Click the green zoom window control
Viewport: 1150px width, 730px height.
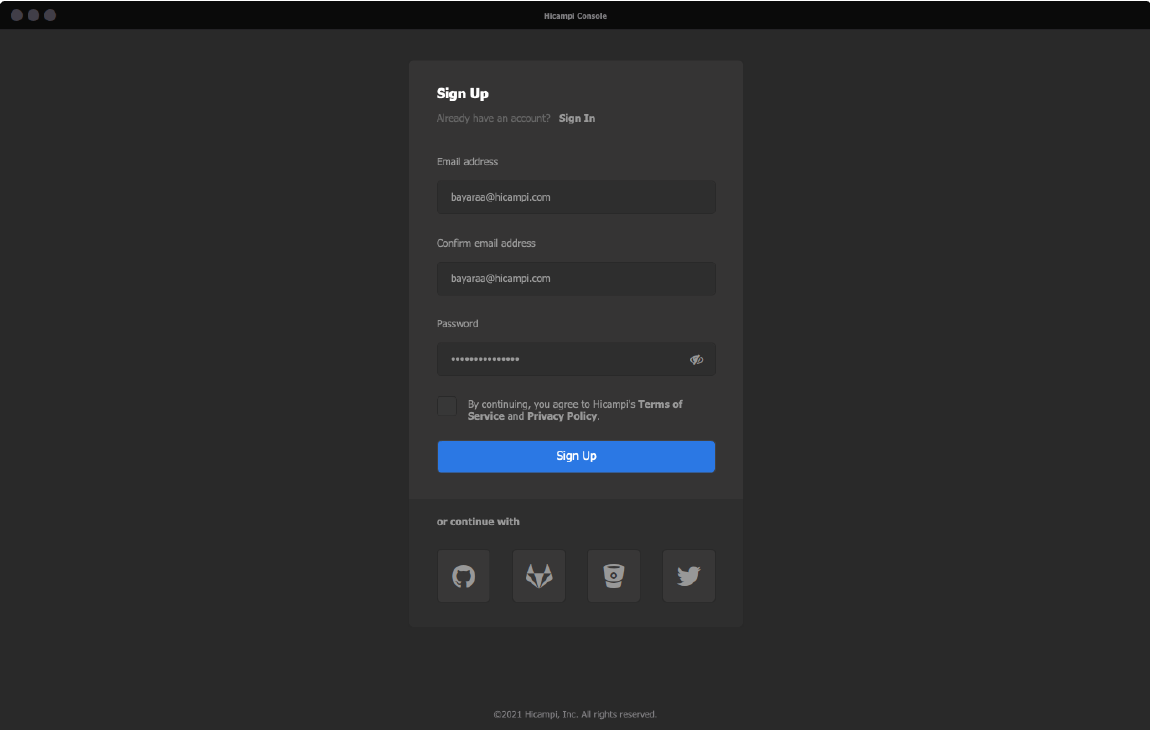[x=49, y=15]
